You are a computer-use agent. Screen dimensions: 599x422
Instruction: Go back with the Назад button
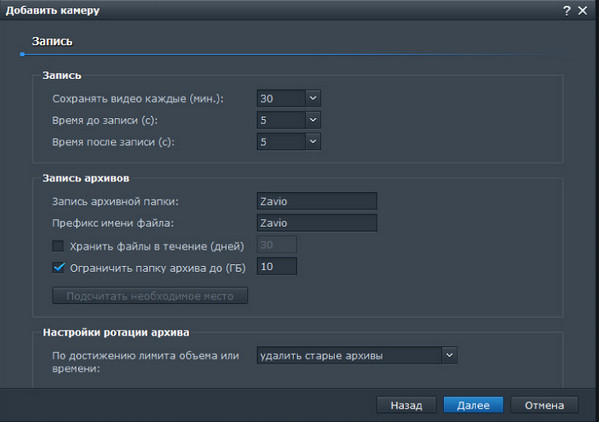pos(406,405)
